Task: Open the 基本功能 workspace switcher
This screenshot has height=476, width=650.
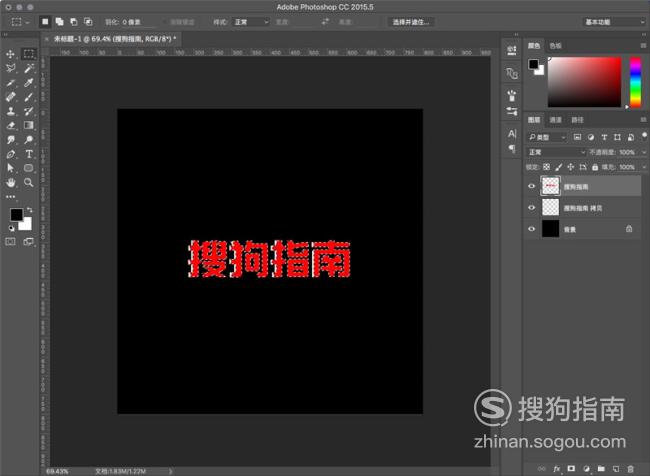Action: (x=614, y=22)
